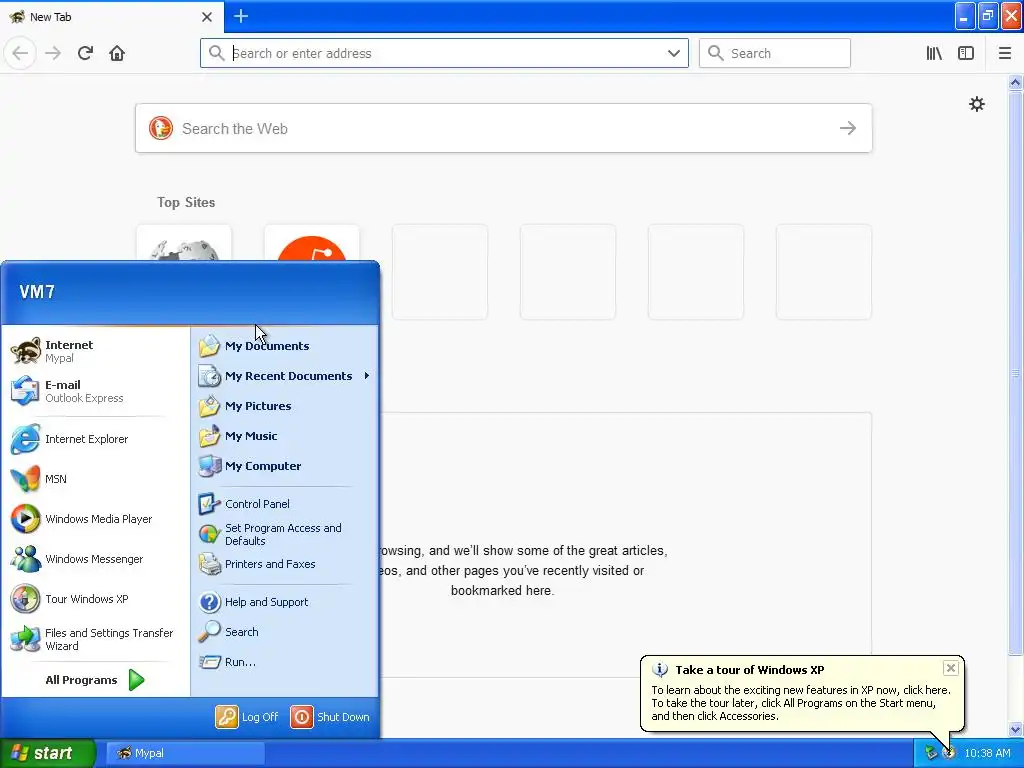This screenshot has height=768, width=1024.
Task: Open the Run... dialog
Action: click(x=285, y=662)
